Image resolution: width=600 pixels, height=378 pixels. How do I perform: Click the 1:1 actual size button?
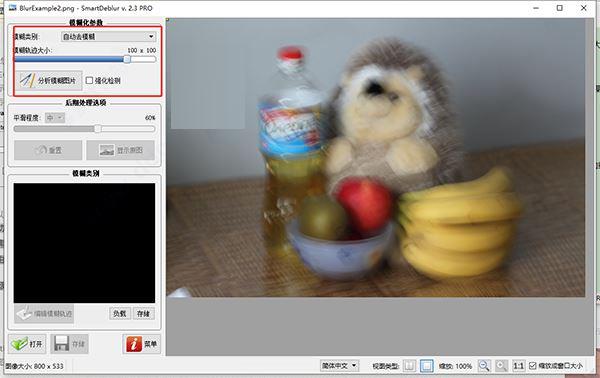[x=518, y=366]
